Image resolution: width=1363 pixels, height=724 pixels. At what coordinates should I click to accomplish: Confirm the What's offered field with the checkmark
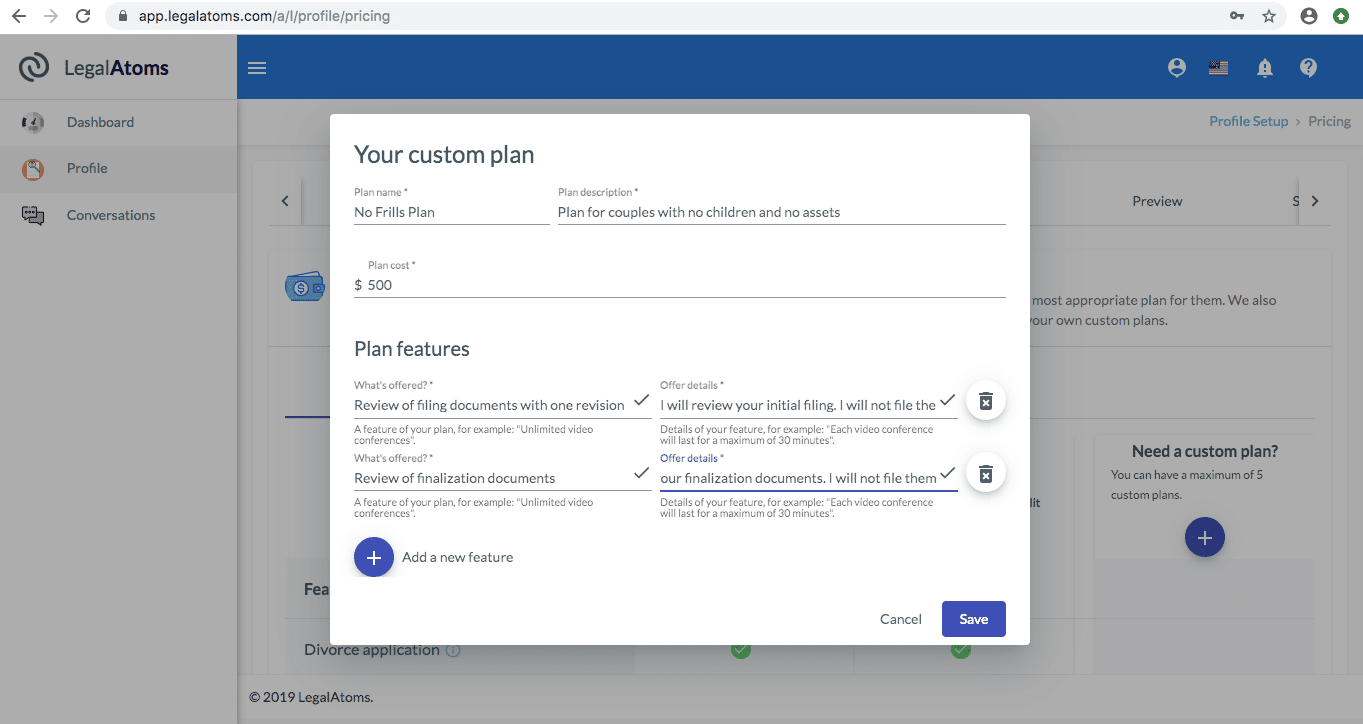click(x=641, y=401)
